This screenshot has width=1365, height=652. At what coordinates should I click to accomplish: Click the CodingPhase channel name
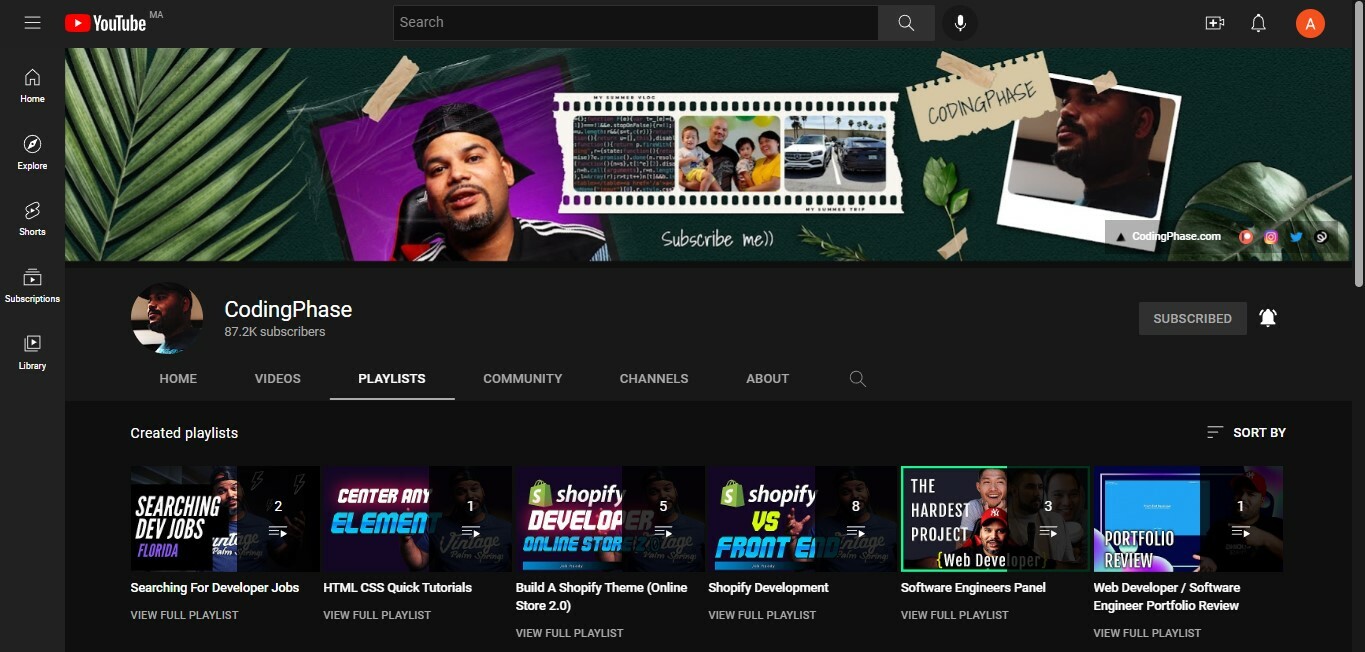[288, 310]
